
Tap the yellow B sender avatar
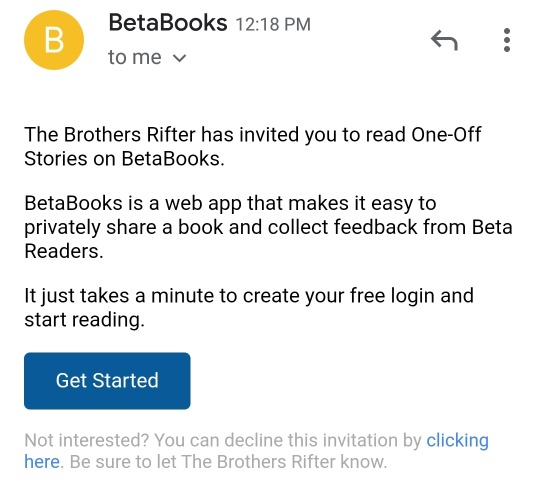(x=54, y=40)
